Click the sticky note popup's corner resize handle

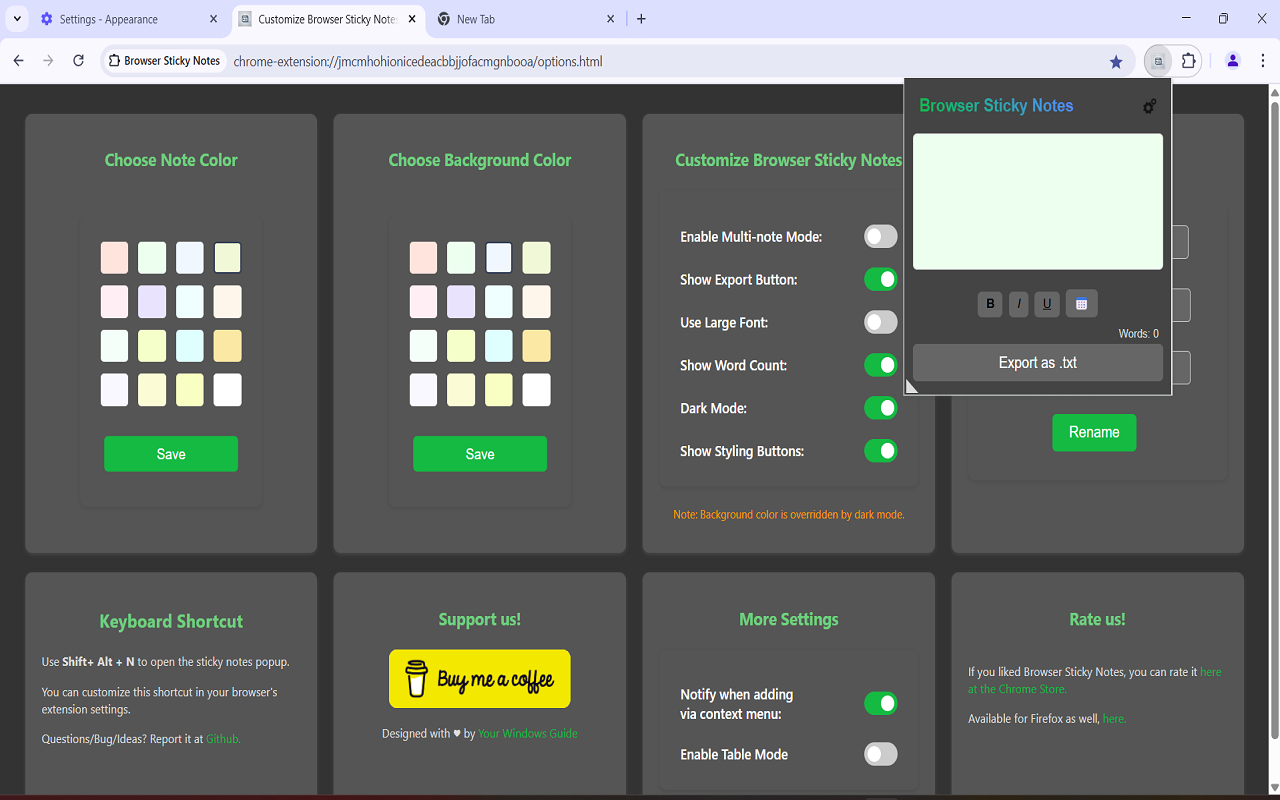911,386
